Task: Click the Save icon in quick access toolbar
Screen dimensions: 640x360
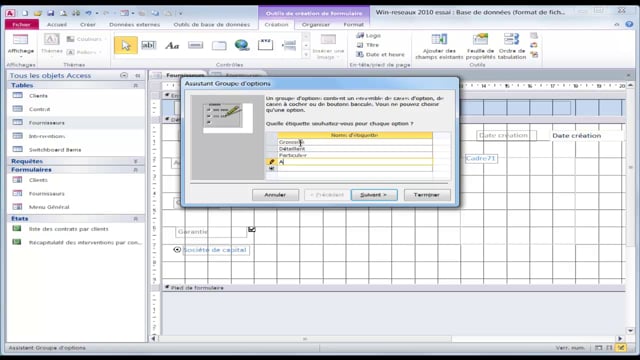Action: point(51,13)
